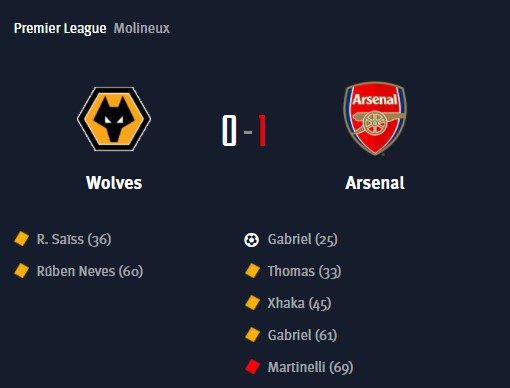510x388 pixels.
Task: Click the Arsenal club crest
Action: coord(375,119)
